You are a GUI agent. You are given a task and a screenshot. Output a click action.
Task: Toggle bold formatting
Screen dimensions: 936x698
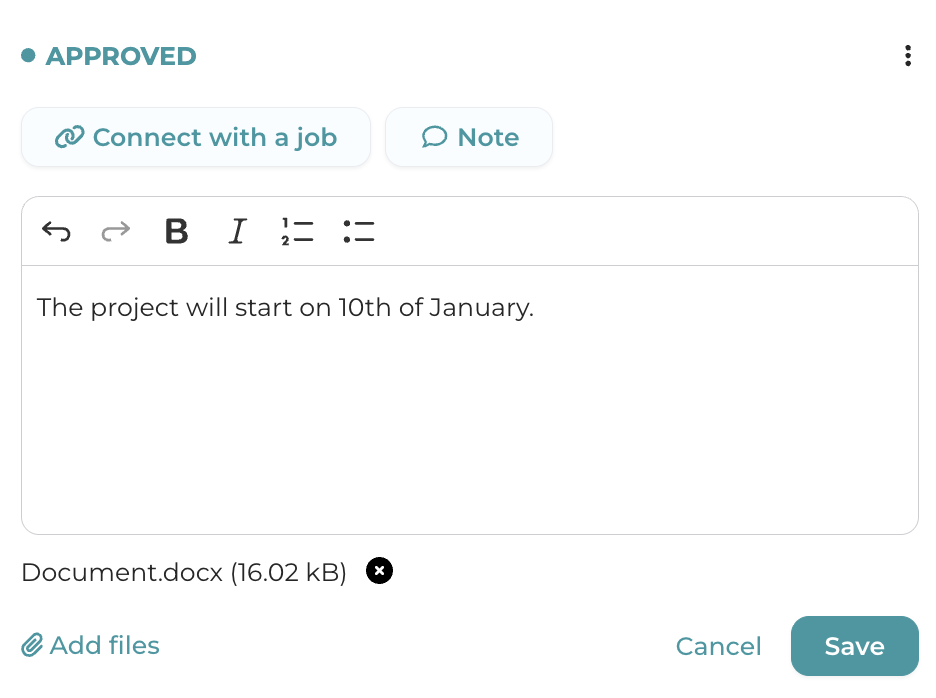176,232
